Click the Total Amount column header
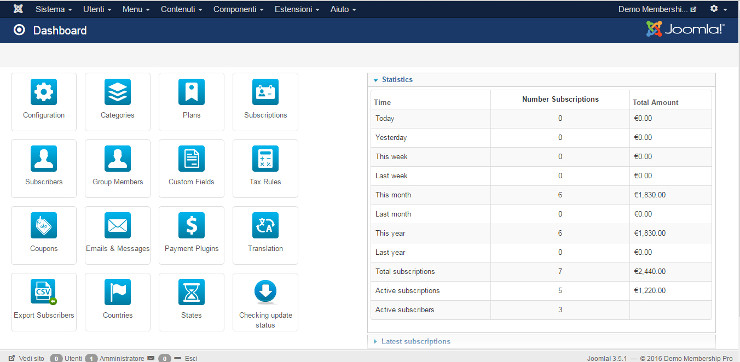This screenshot has width=740, height=362. (656, 102)
